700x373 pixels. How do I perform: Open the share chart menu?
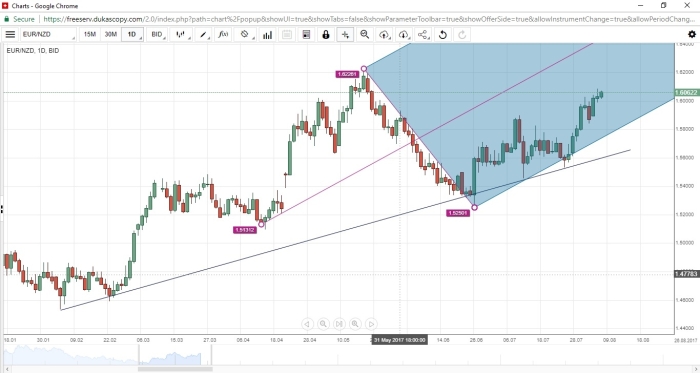[423, 34]
